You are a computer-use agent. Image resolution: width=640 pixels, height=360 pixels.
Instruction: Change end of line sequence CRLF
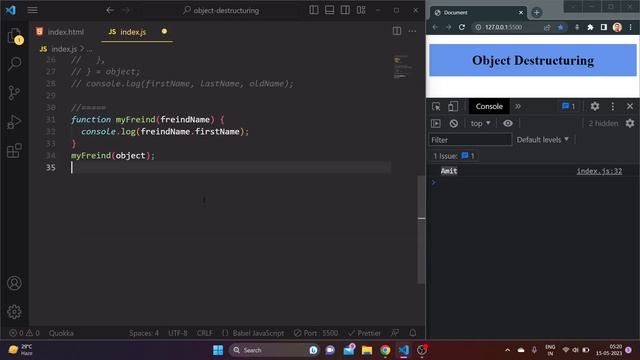[204, 333]
